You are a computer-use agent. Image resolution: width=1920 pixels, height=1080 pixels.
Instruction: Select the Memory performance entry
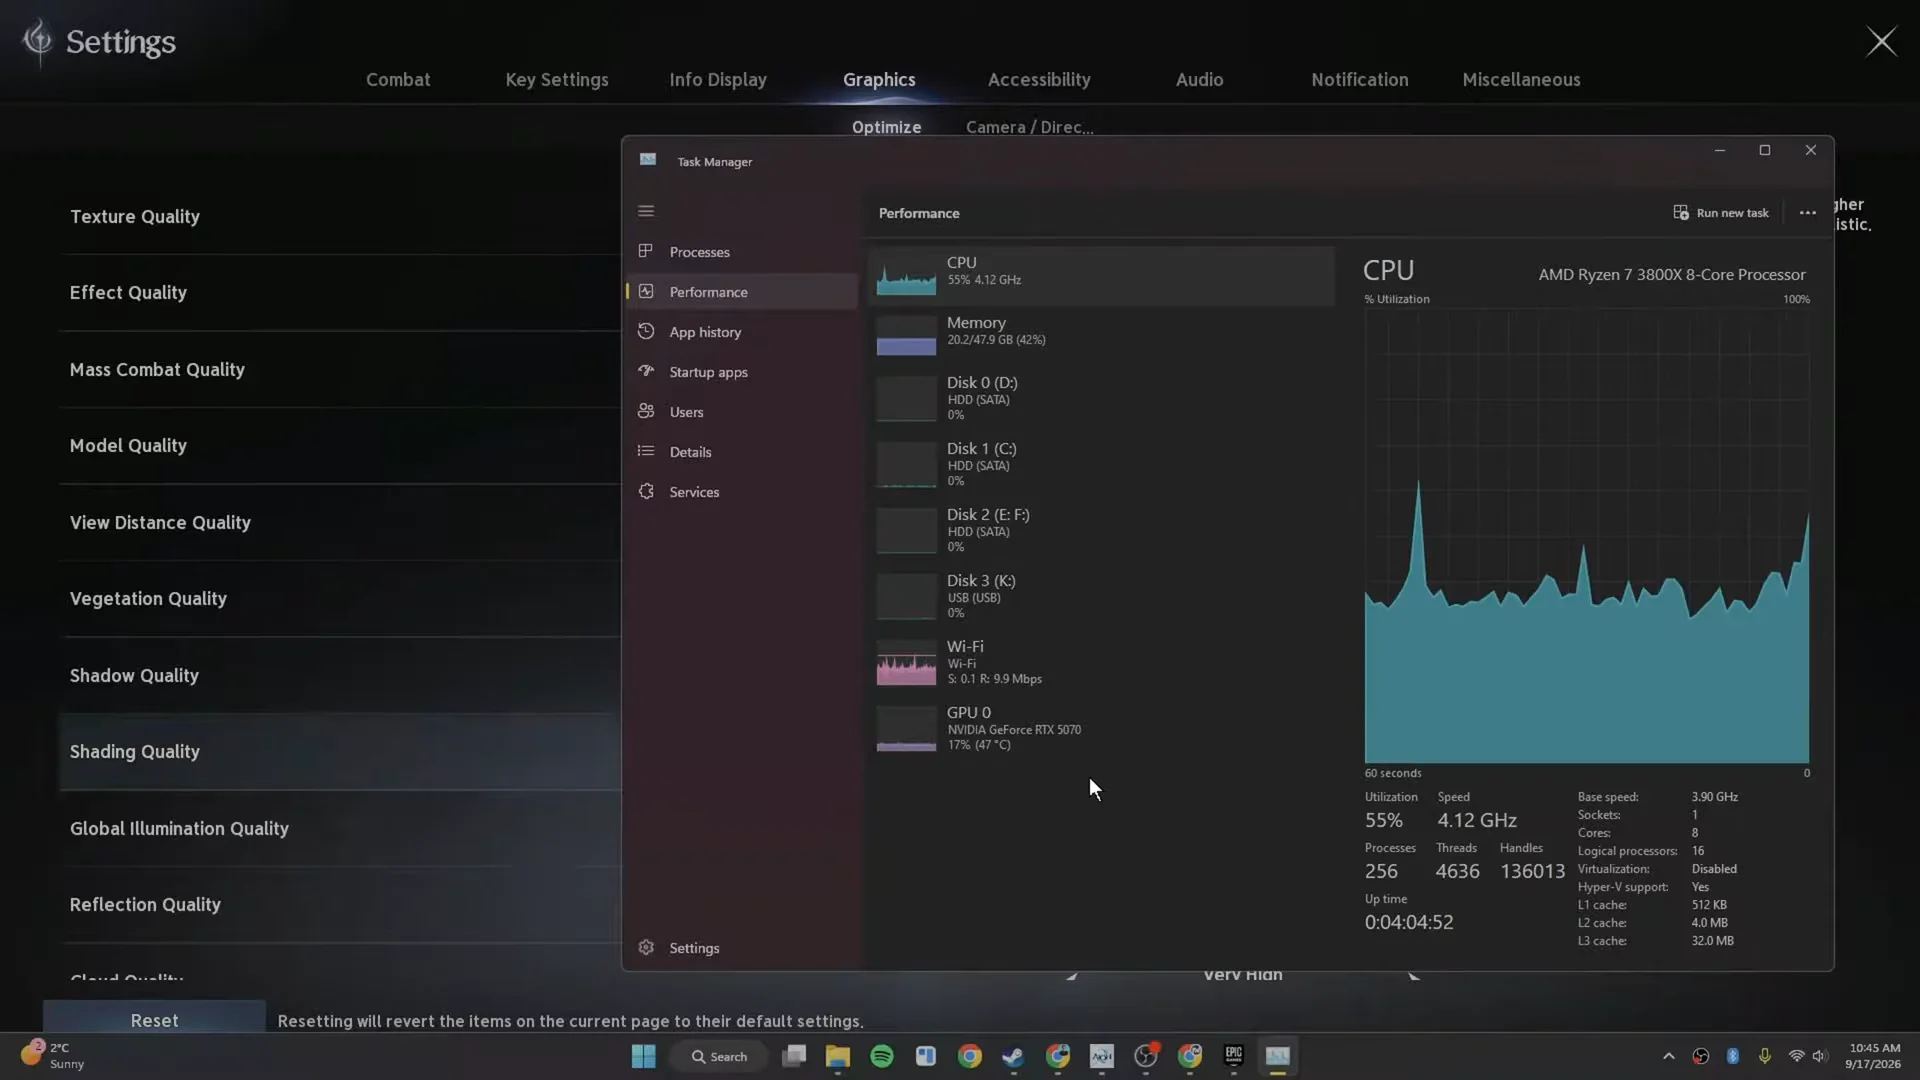click(x=1102, y=334)
